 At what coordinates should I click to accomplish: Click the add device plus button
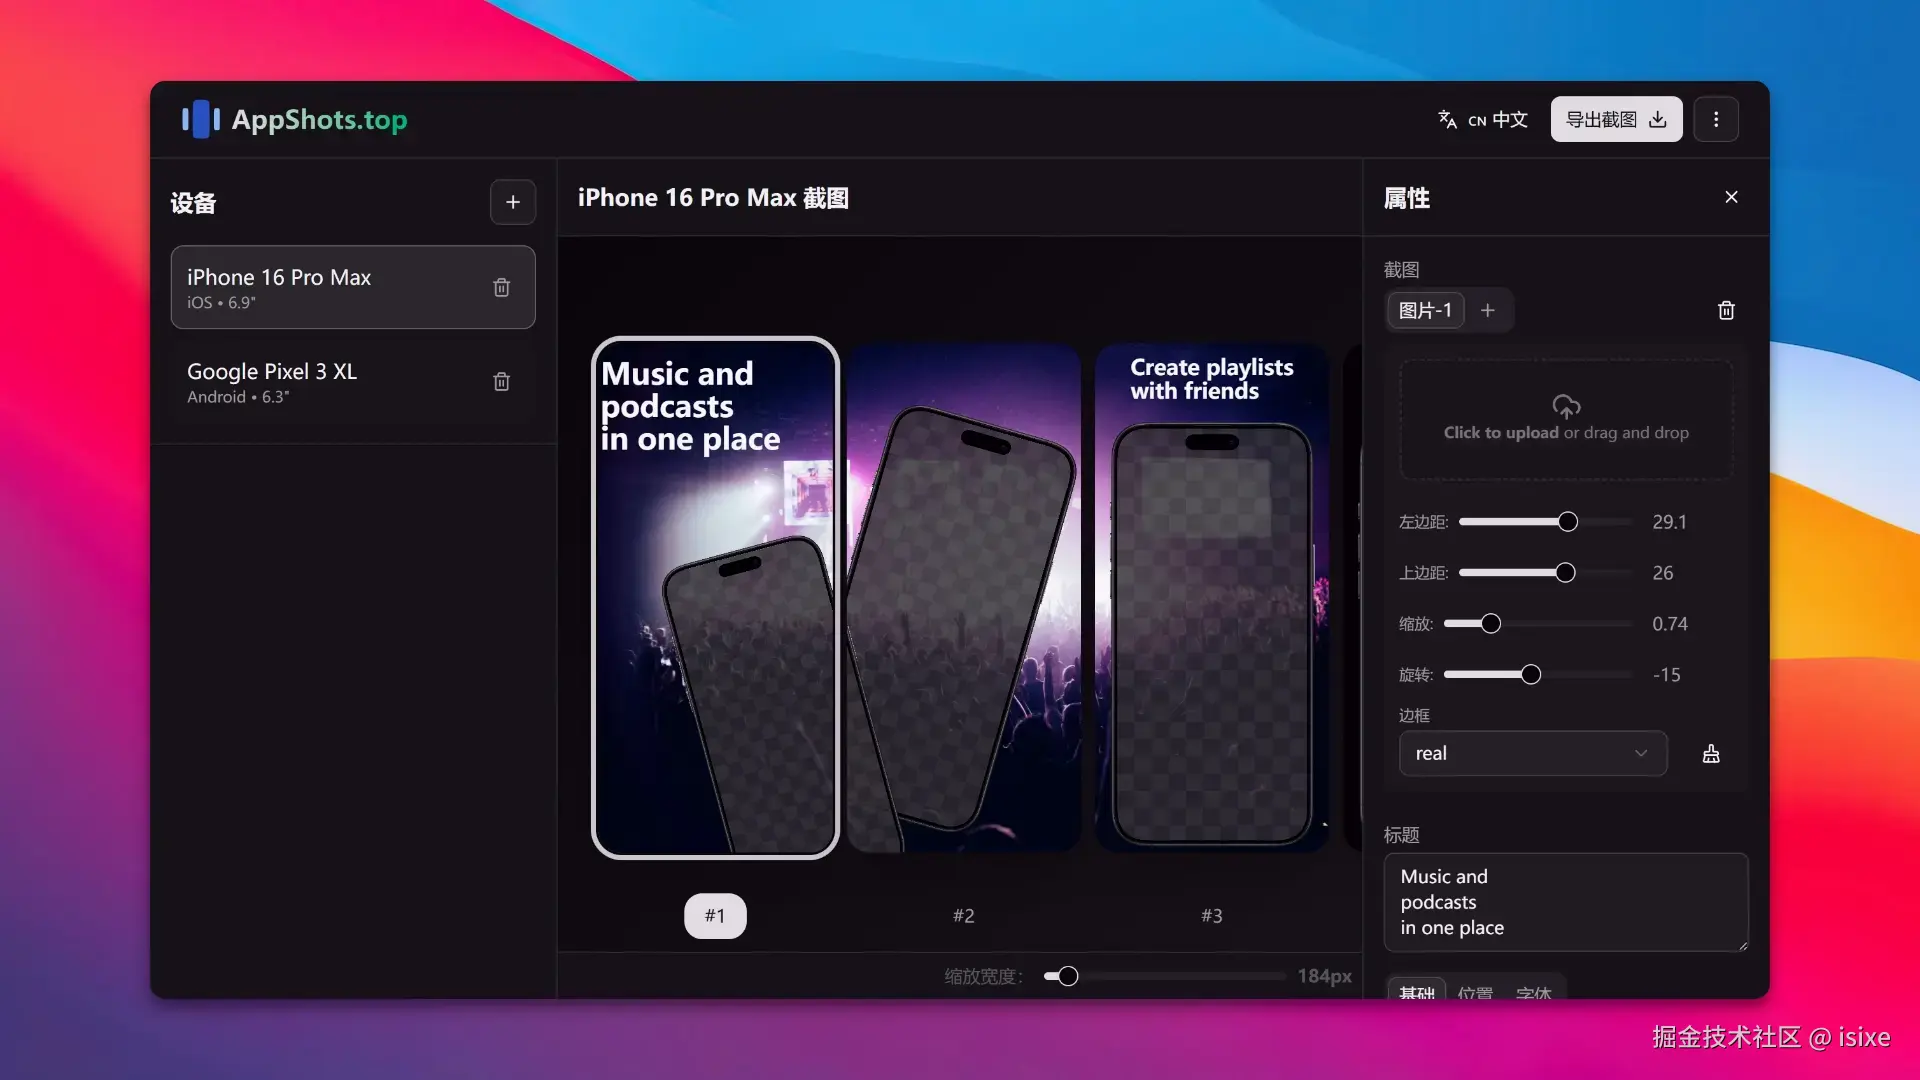point(512,202)
